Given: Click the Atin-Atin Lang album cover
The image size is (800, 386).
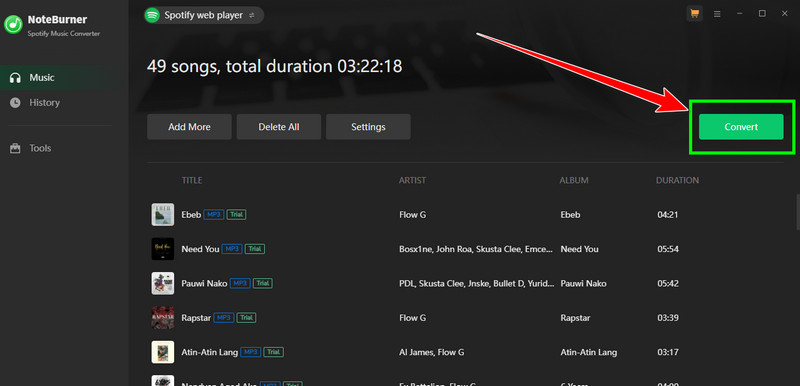Looking at the screenshot, I should click(x=163, y=352).
